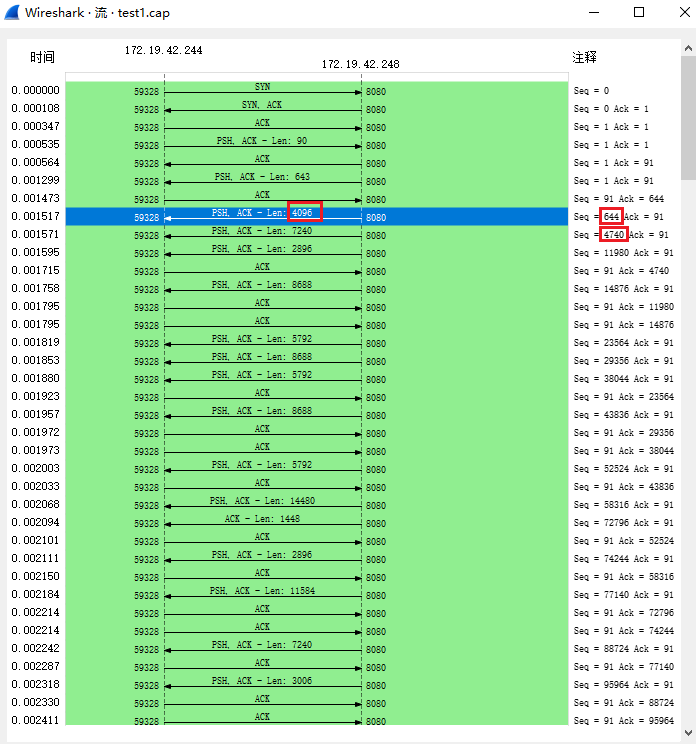The height and width of the screenshot is (744, 696).
Task: Click the 注释 column header
Action: (x=584, y=58)
